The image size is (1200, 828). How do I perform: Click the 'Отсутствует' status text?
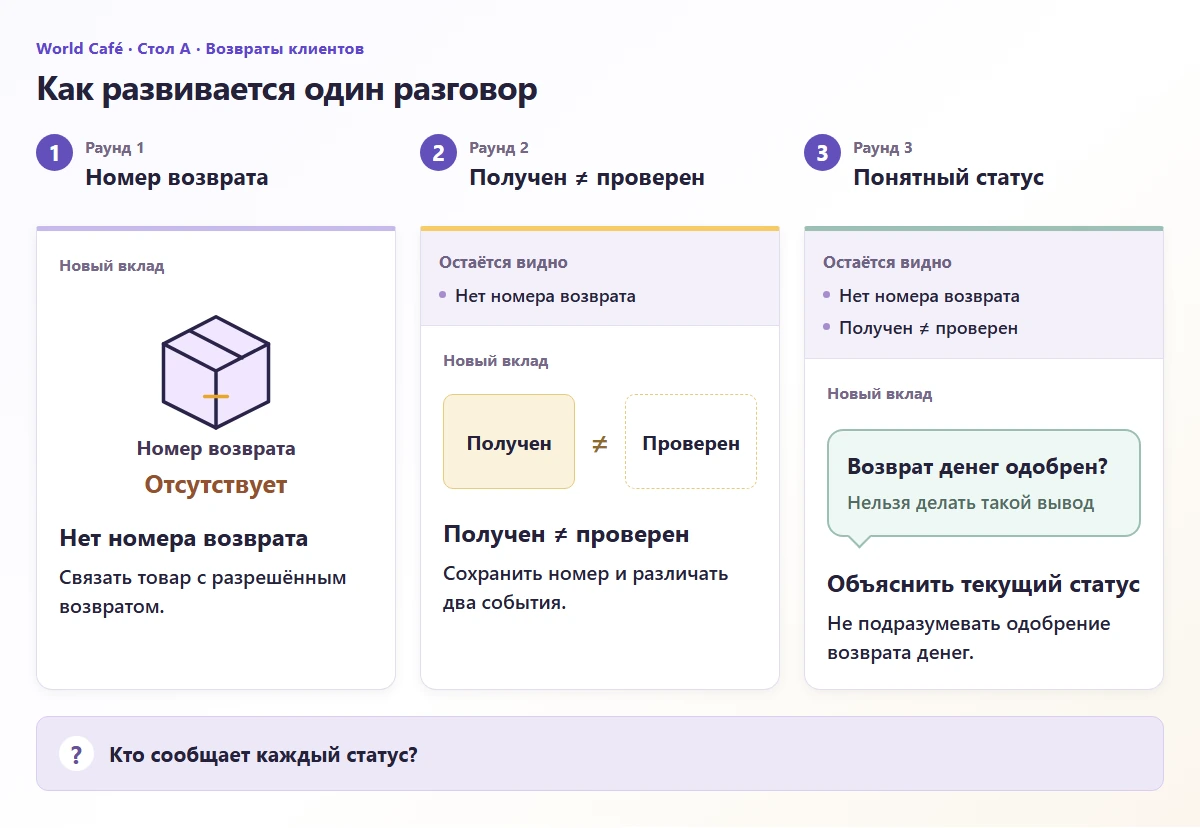point(216,485)
